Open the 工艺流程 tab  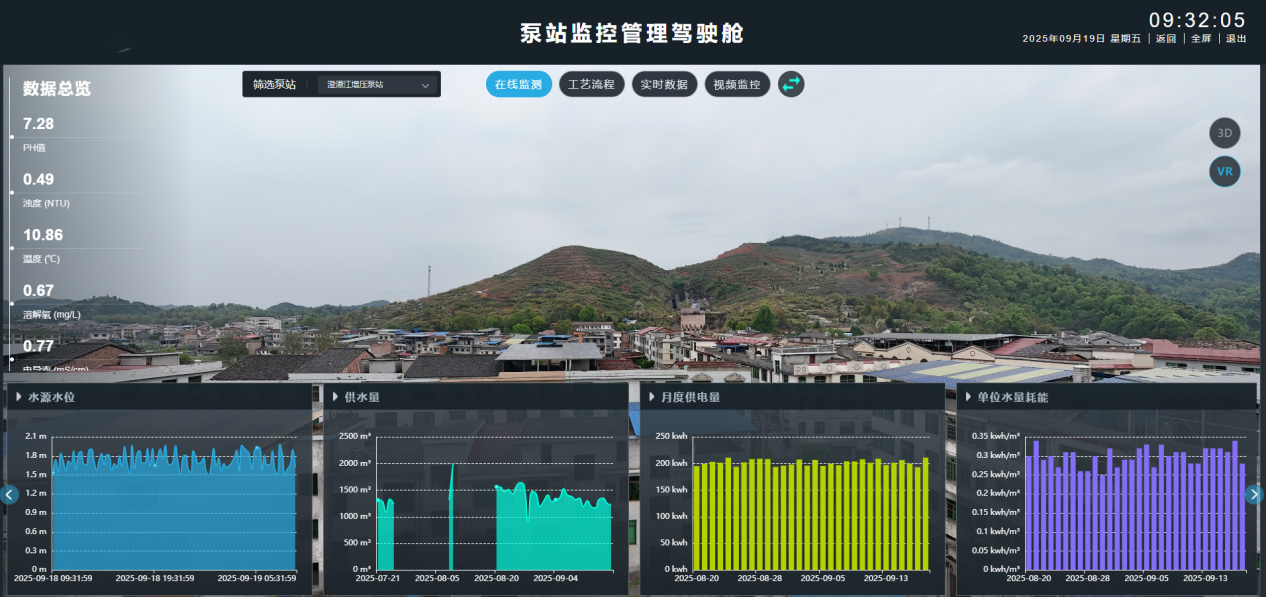(x=591, y=85)
